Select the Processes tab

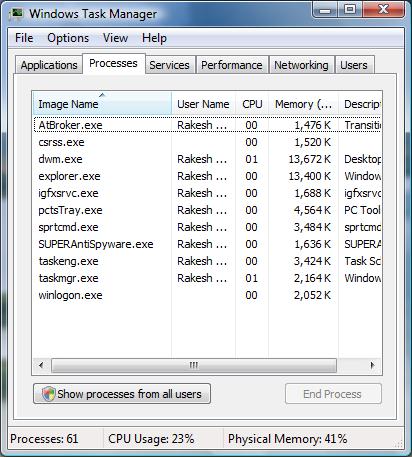coord(113,63)
